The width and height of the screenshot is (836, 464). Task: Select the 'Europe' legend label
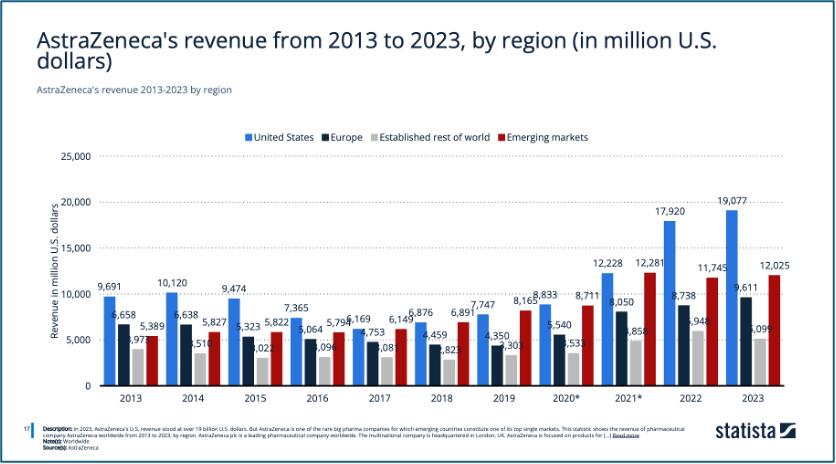[347, 138]
